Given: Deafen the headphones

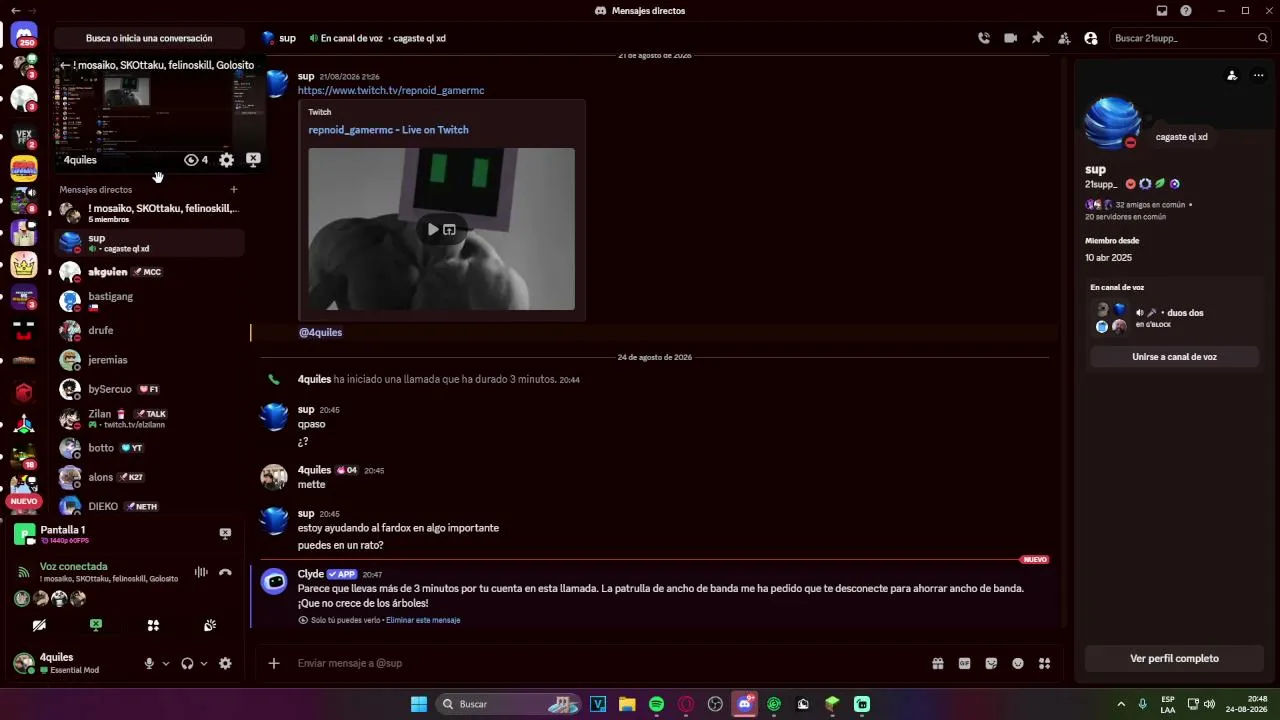Looking at the screenshot, I should tap(187, 663).
